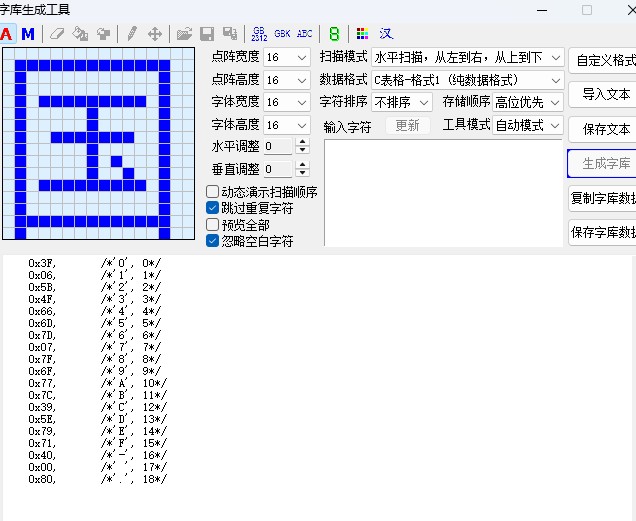Screen dimensions: 636x521
Task: Click the 保存文本 button
Action: 602,129
